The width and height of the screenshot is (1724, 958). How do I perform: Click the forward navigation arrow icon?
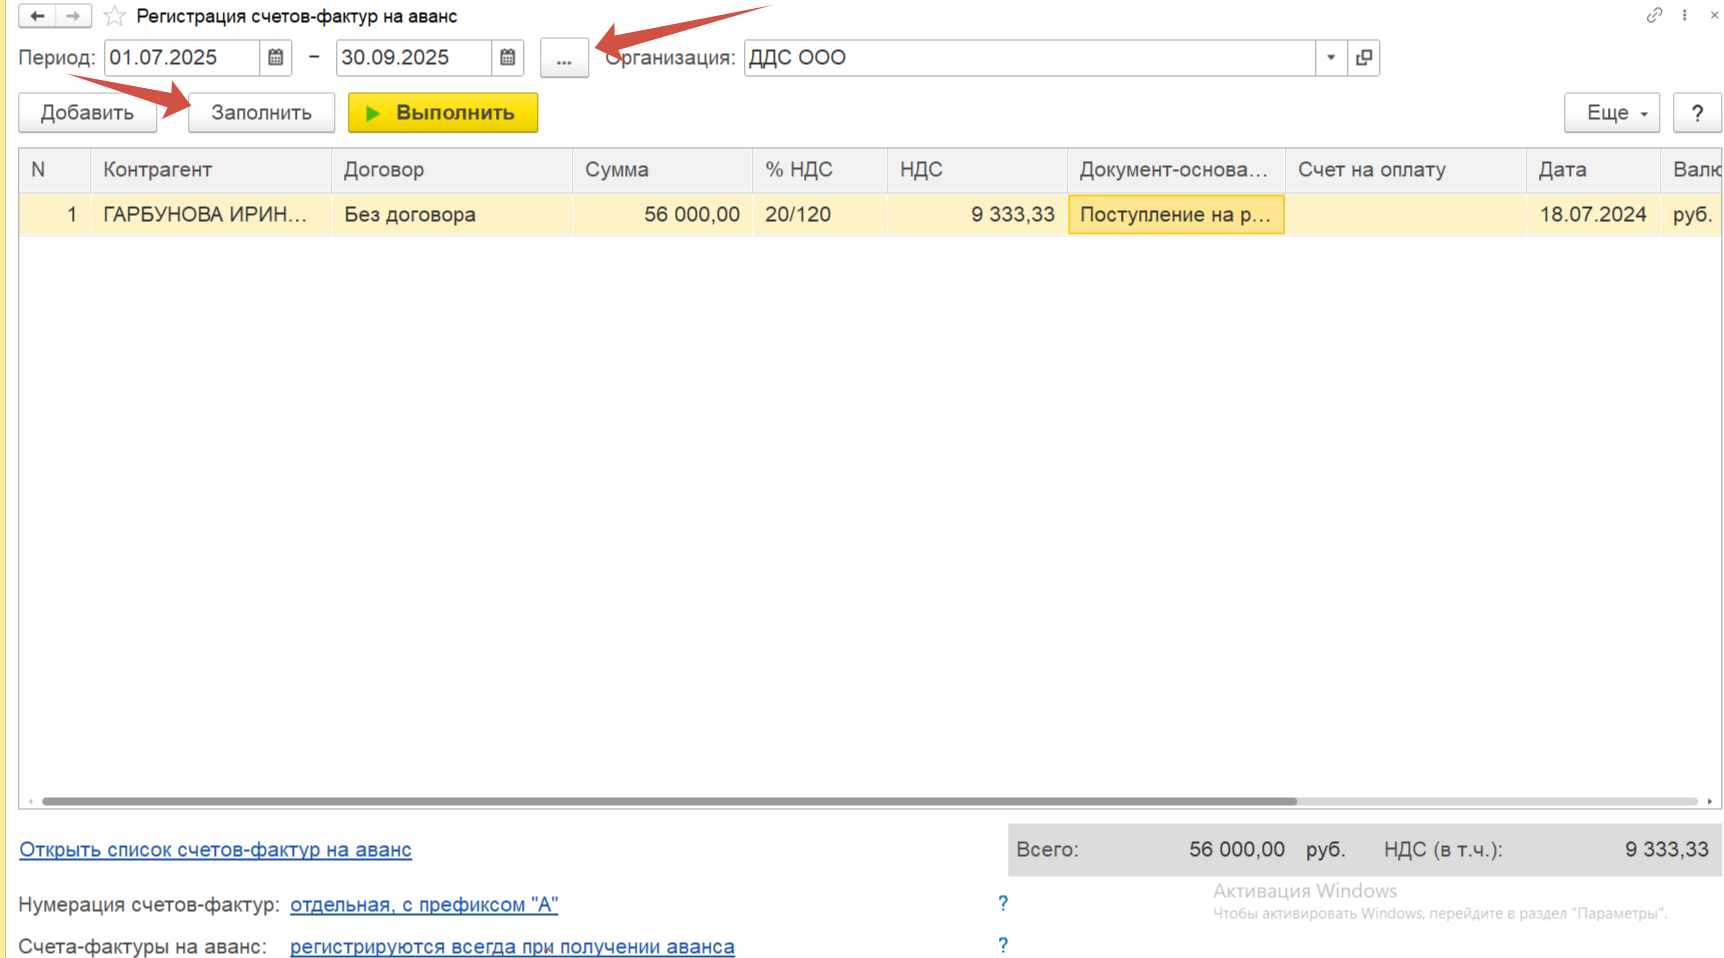tap(73, 16)
